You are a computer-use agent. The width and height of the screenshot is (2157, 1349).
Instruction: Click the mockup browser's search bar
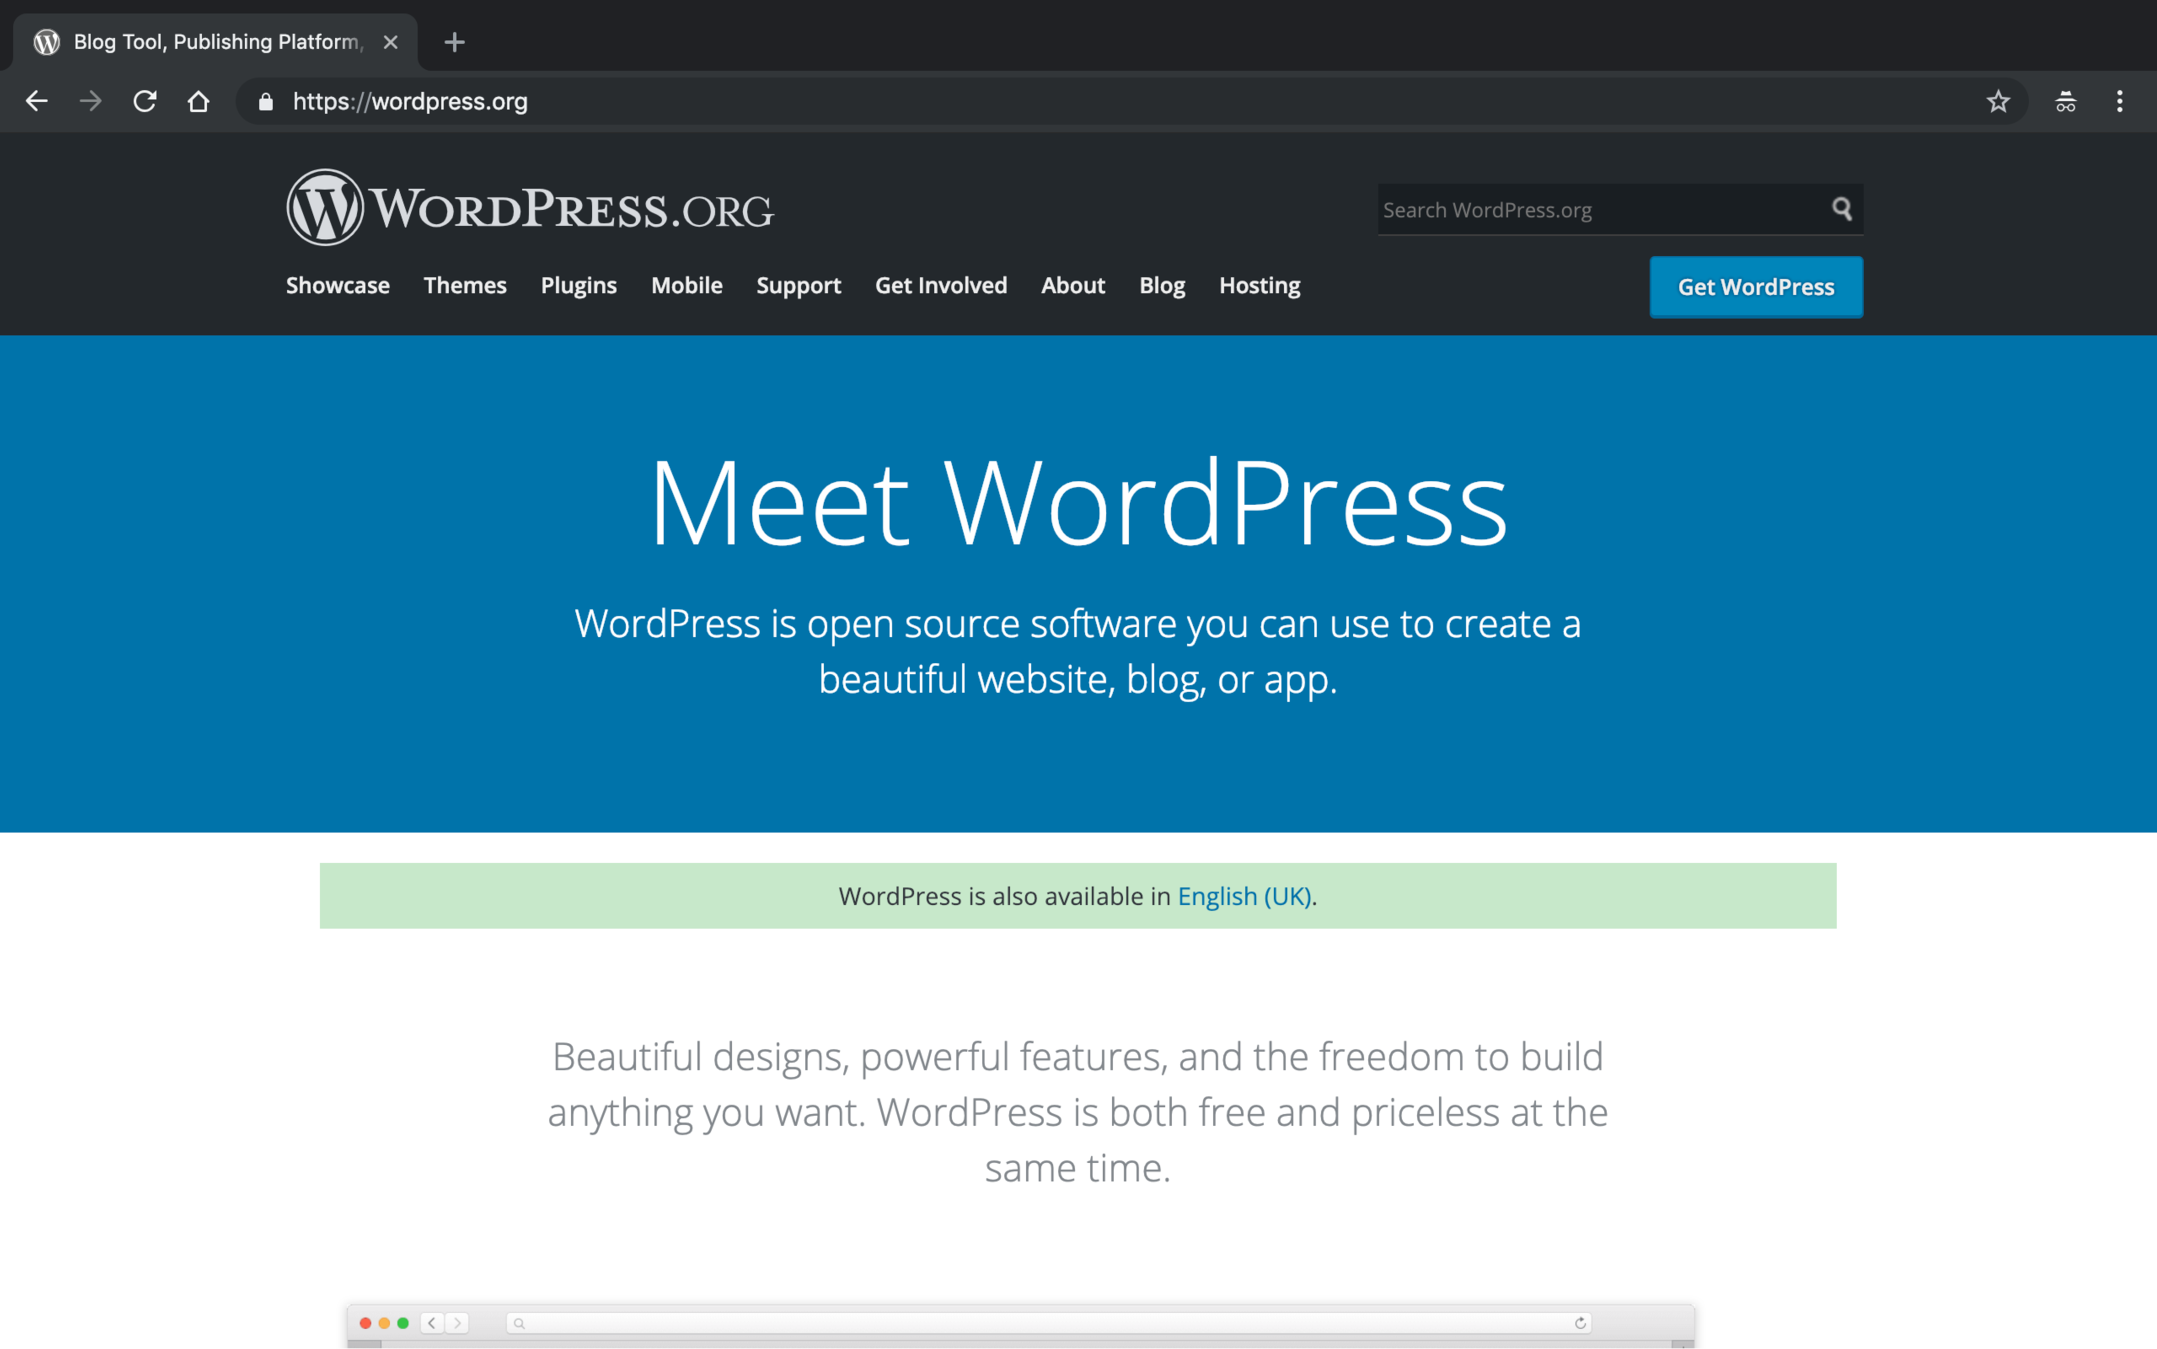1048,1323
